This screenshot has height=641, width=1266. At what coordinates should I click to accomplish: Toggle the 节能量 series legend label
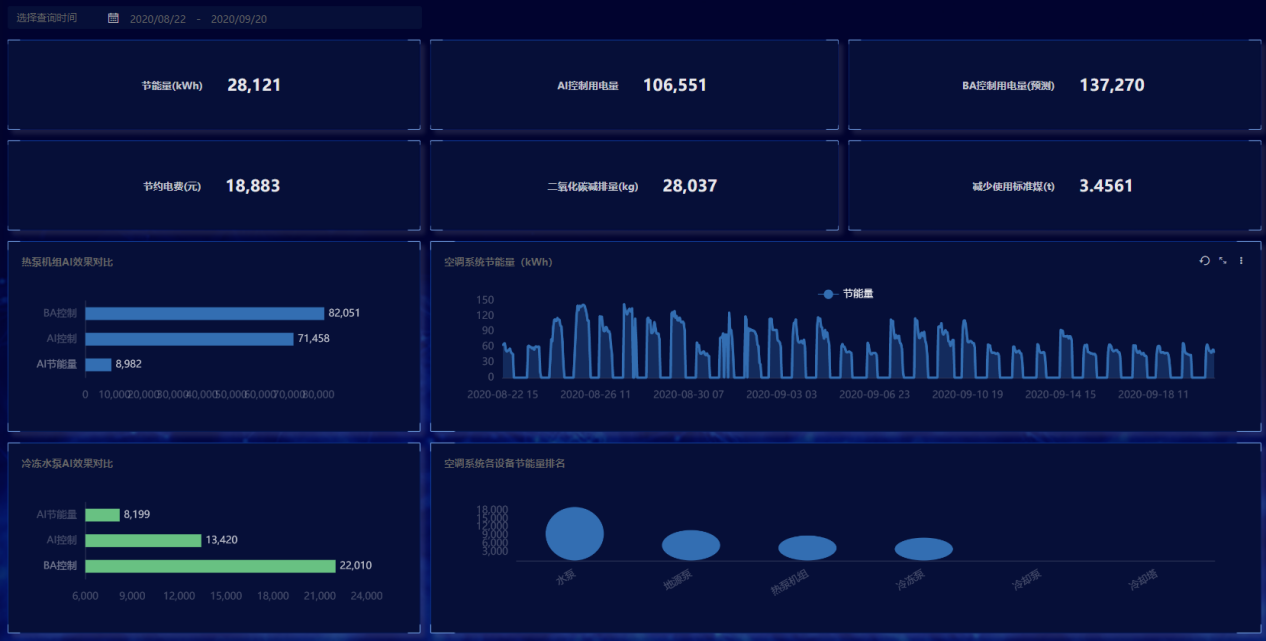click(858, 294)
